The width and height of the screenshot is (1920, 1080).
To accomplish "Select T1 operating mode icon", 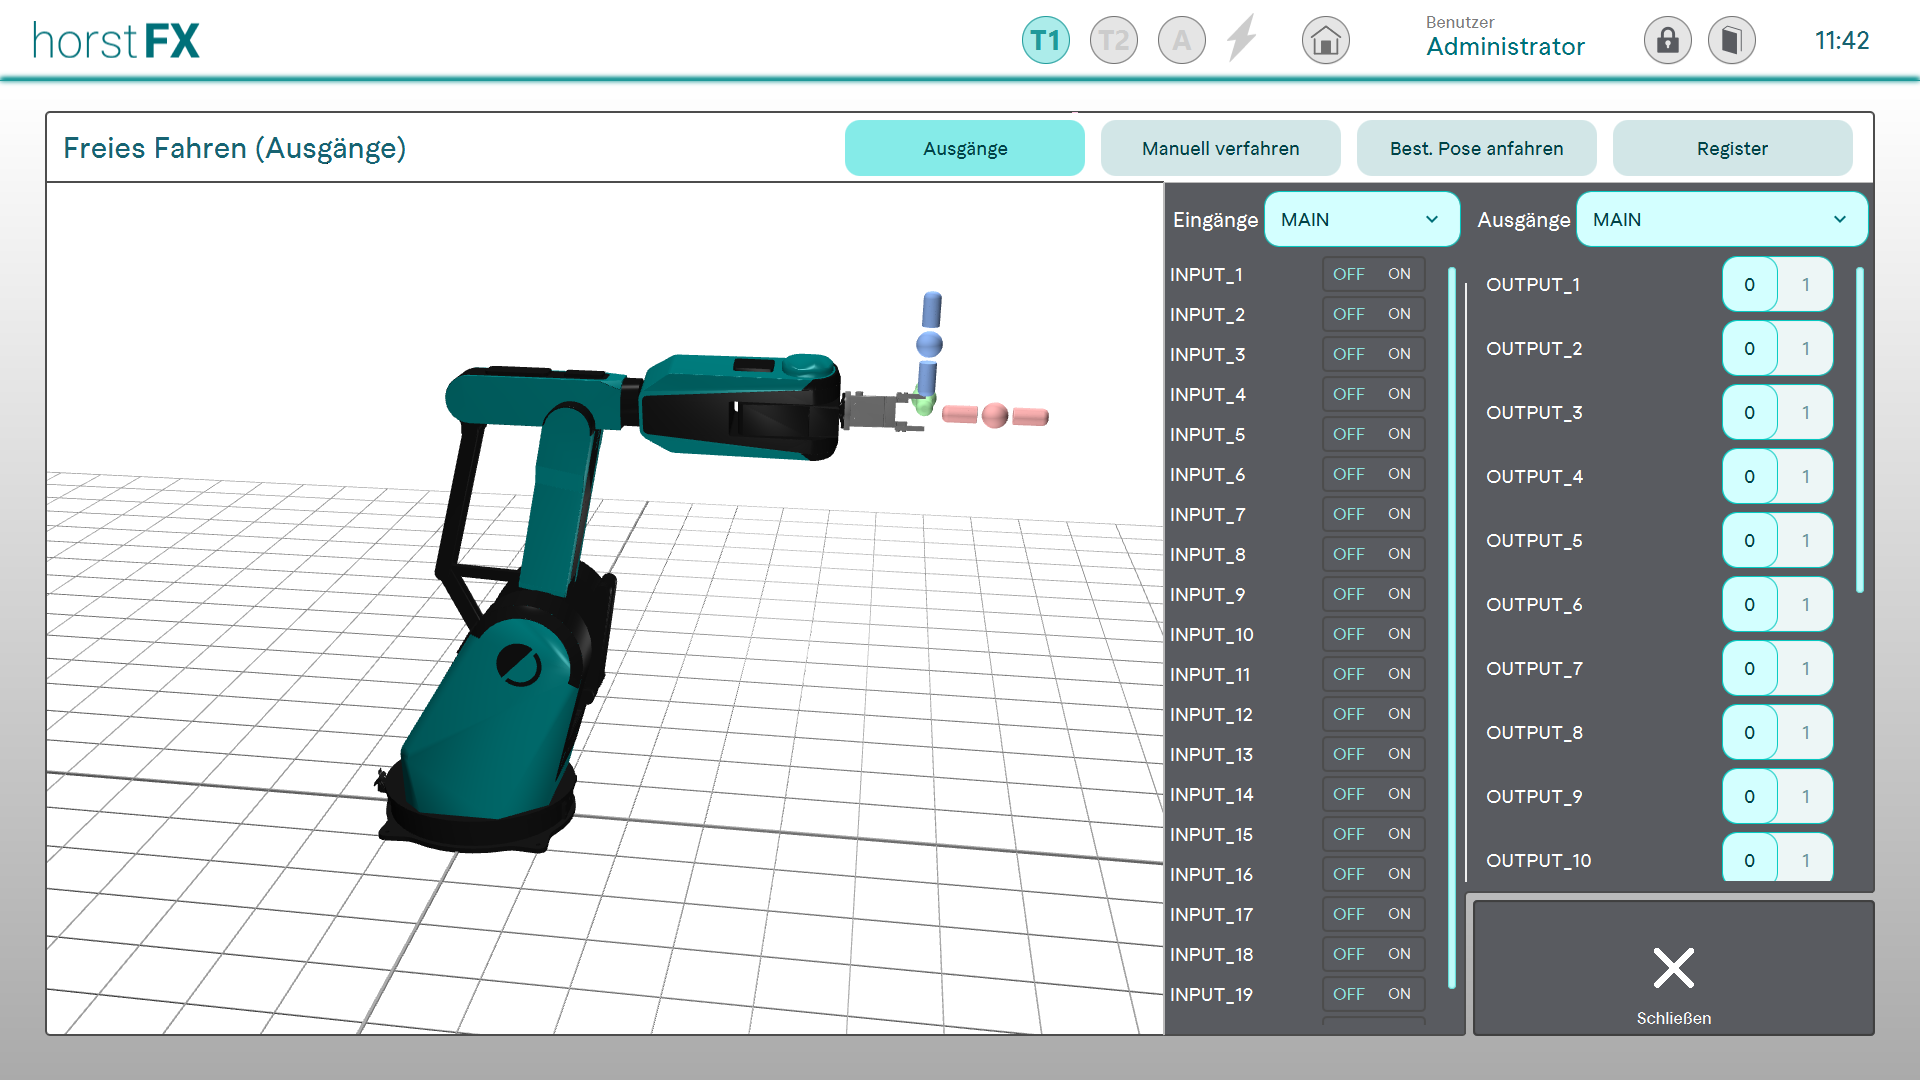I will point(1045,41).
